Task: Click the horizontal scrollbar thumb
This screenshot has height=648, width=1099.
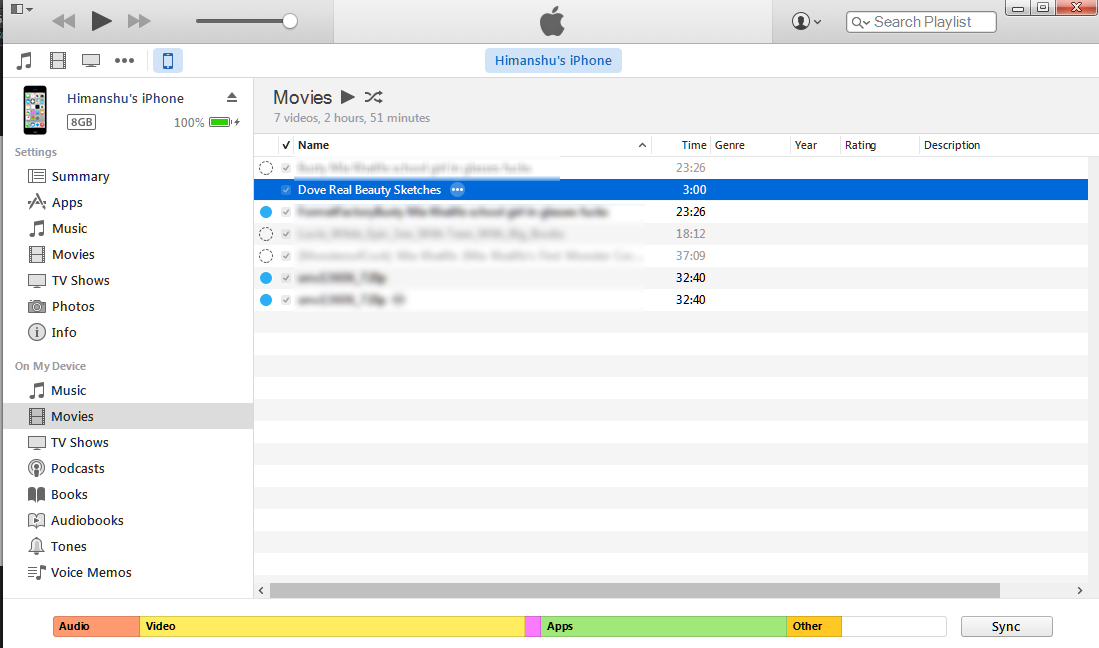Action: pyautogui.click(x=635, y=591)
